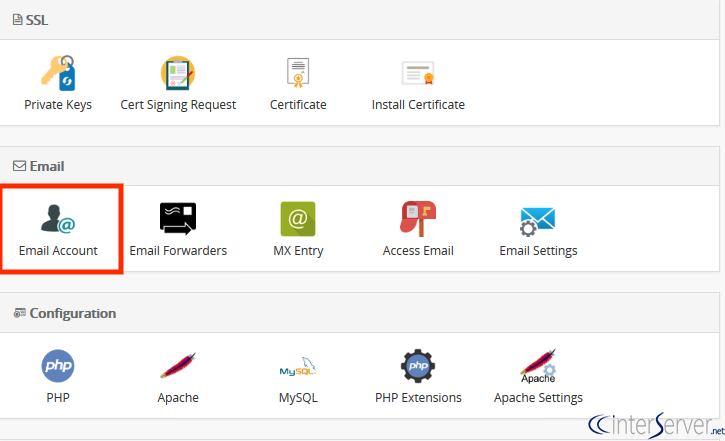Click the Email Forwarders icon

coord(178,220)
